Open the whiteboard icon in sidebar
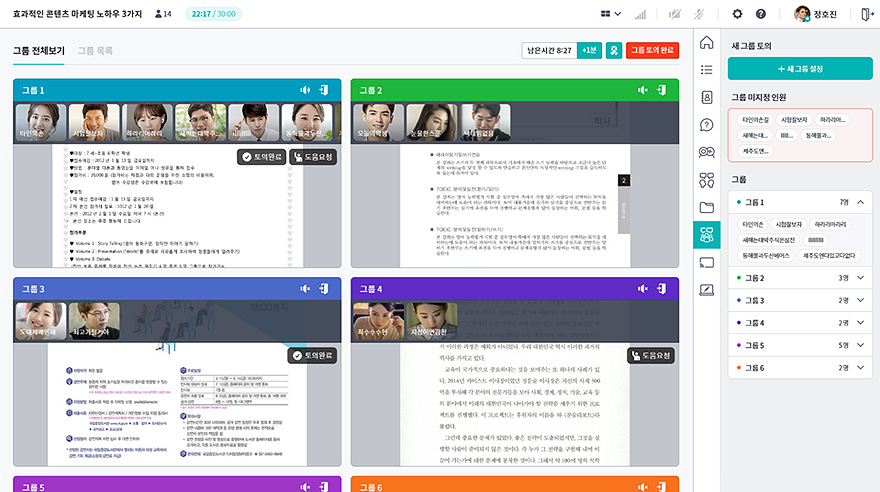This screenshot has height=492, width=880. 707,290
